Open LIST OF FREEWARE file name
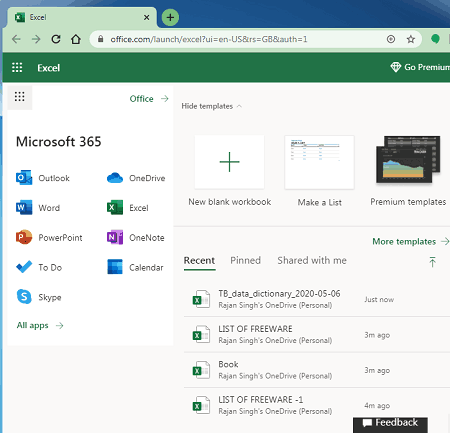 pos(255,329)
